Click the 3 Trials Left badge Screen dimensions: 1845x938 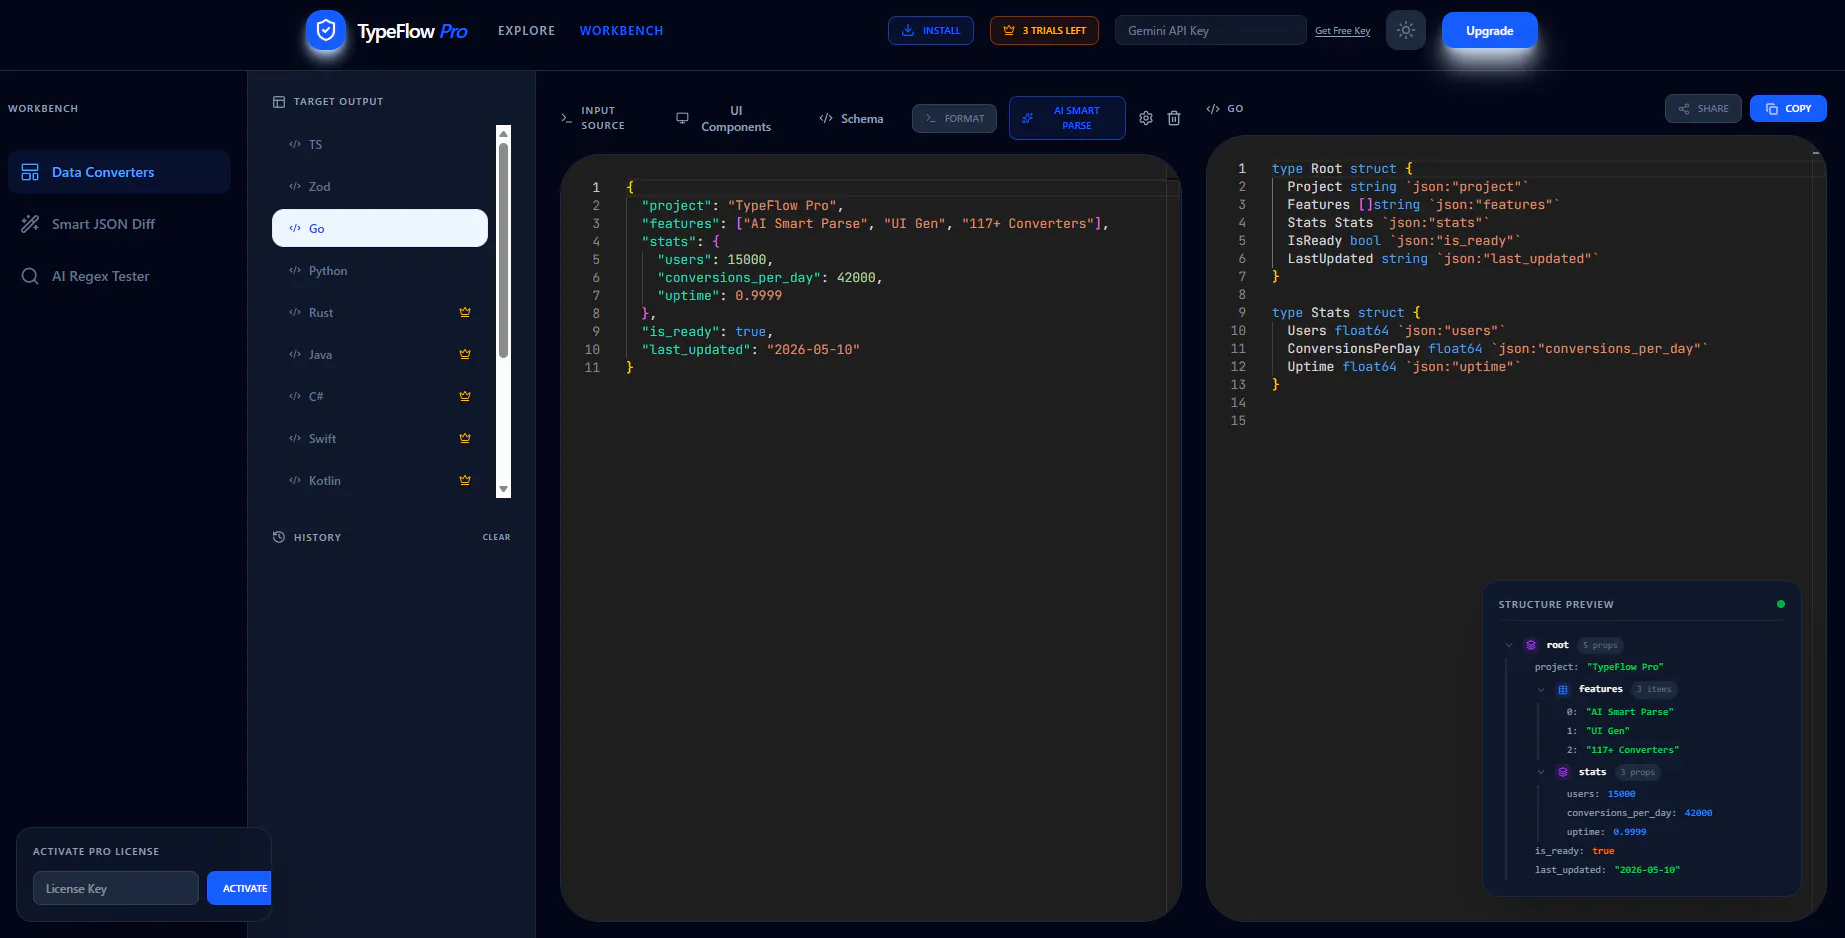(1044, 30)
